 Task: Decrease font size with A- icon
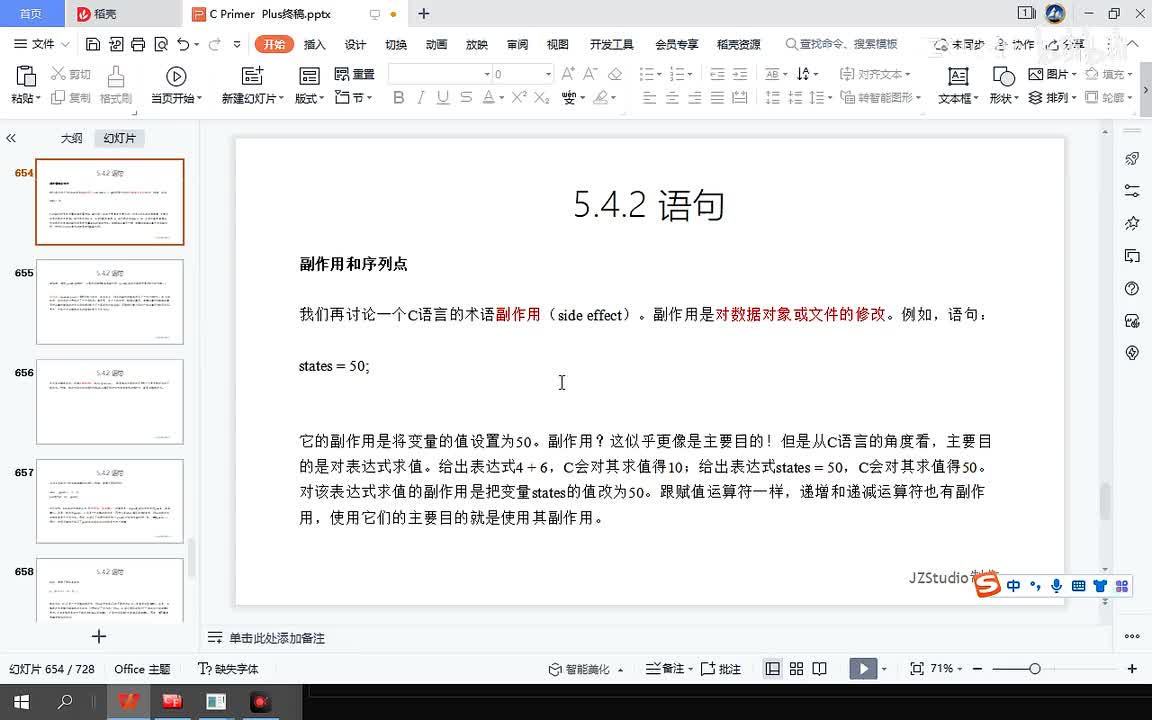[591, 73]
